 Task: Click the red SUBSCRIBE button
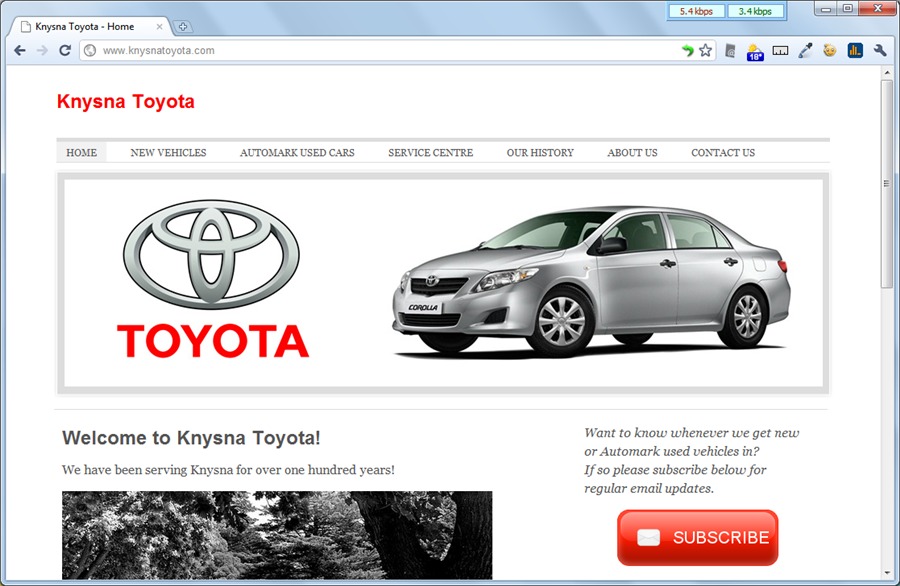[697, 538]
